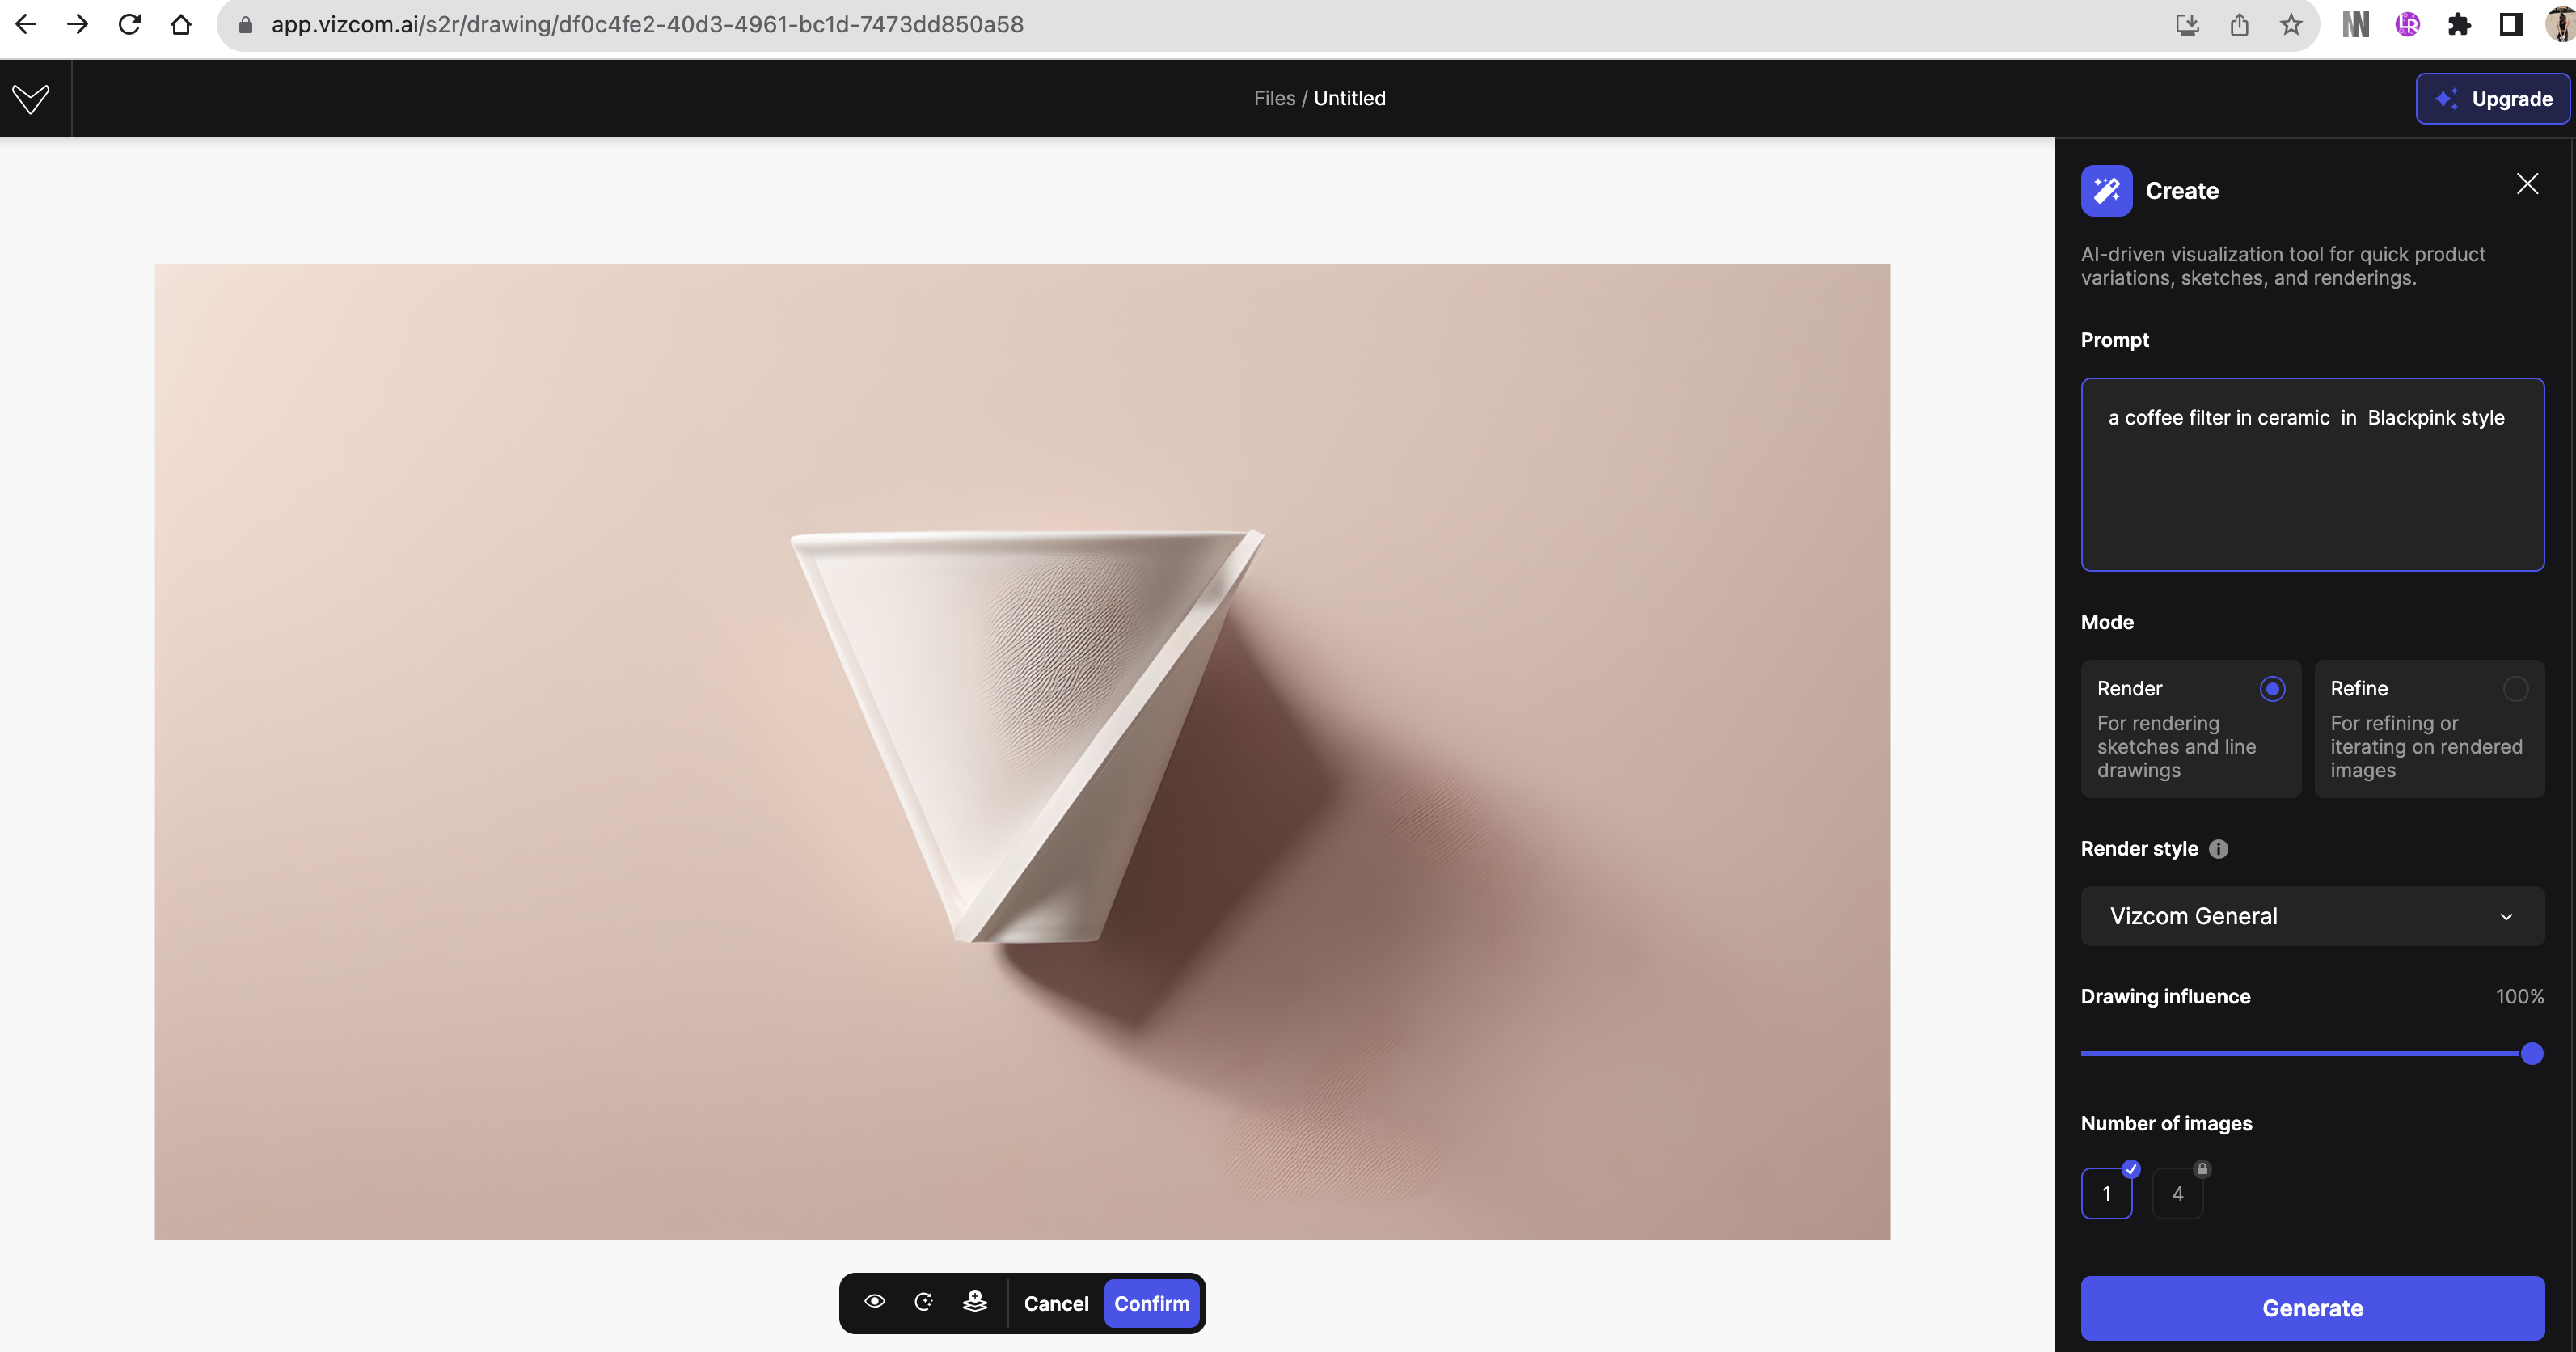Screen dimensions: 2576x1352
Task: Click the Vizcom logo icon
Action: click(x=31, y=98)
